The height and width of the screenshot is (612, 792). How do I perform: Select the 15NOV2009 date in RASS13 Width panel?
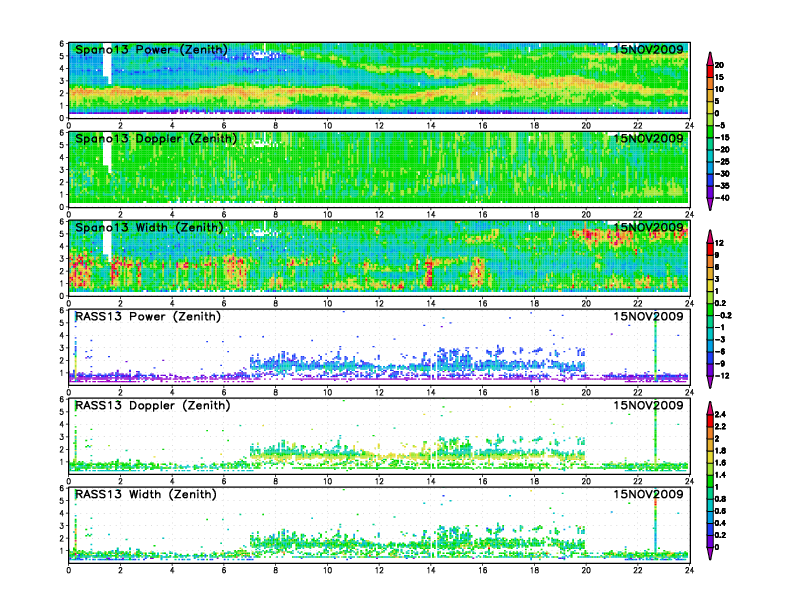point(648,494)
